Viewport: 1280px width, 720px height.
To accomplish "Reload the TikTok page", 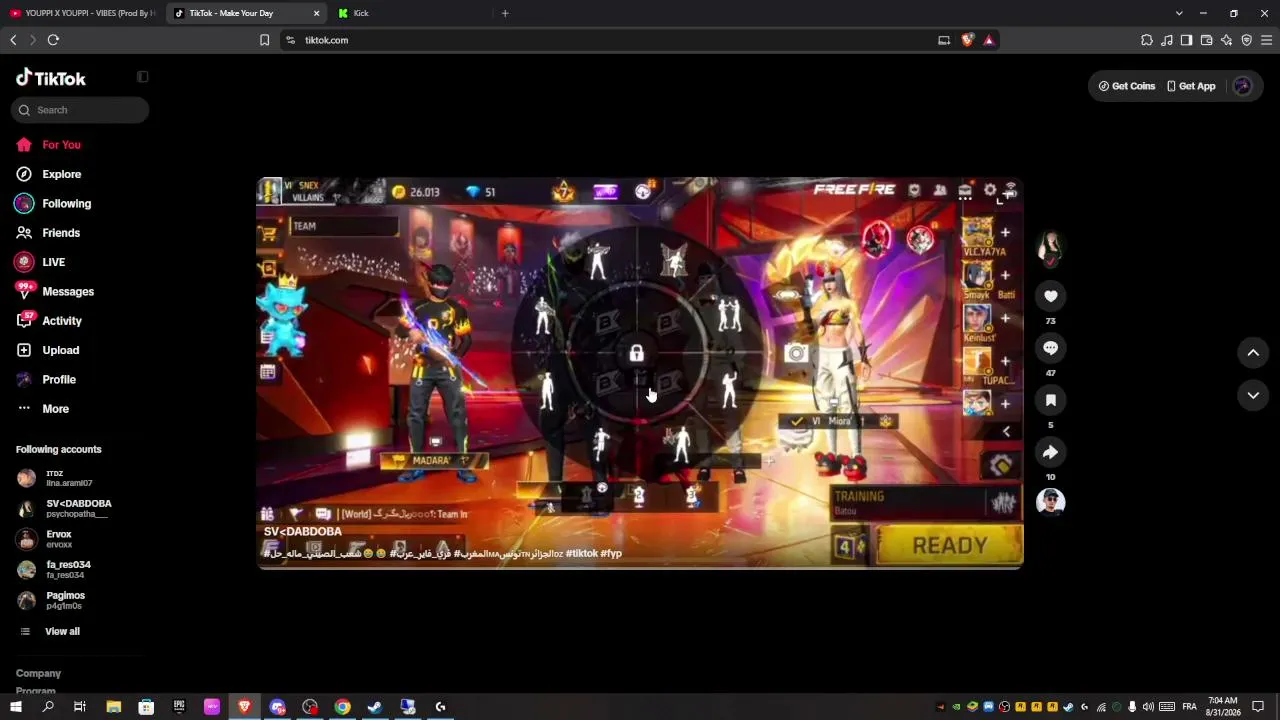I will 53,40.
